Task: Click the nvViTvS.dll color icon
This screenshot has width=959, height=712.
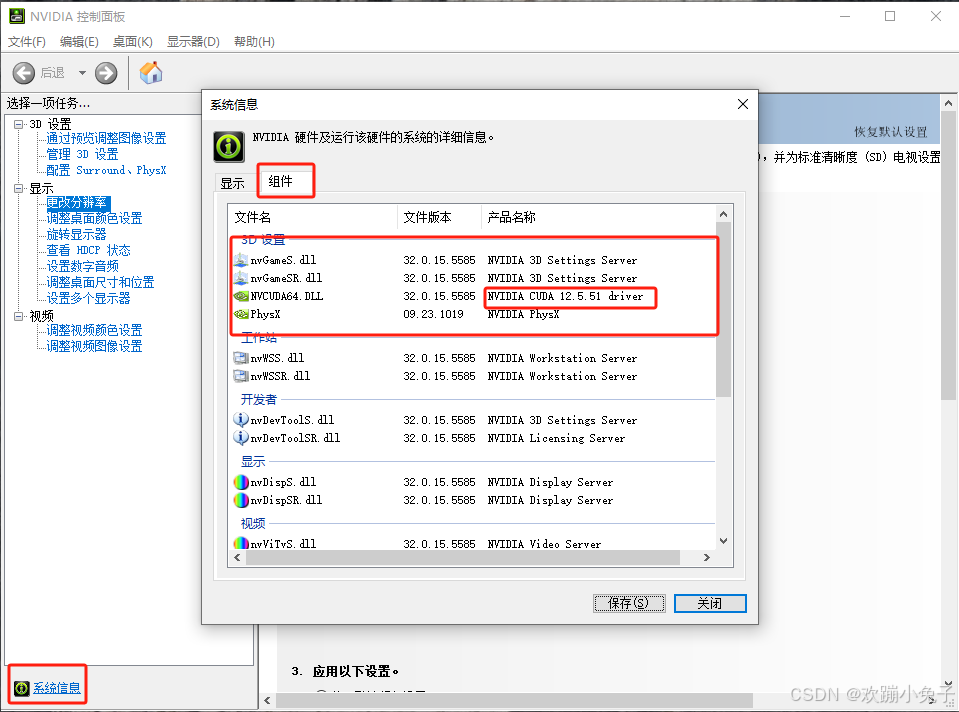Action: tap(241, 543)
